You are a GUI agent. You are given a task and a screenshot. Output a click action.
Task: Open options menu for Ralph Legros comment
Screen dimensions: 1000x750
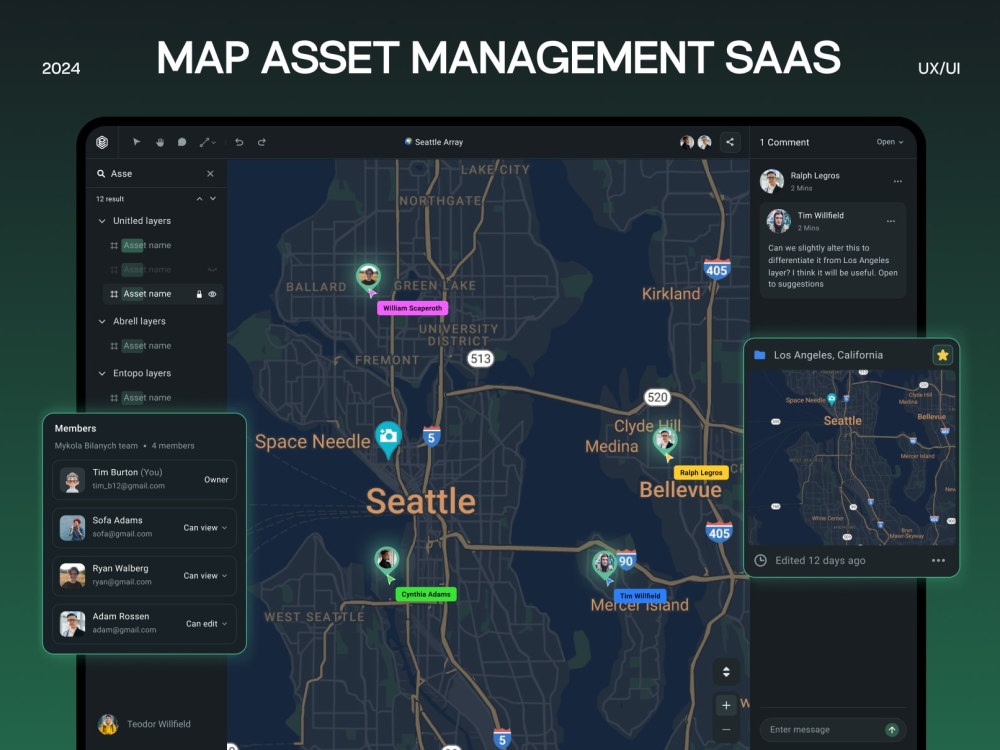897,181
